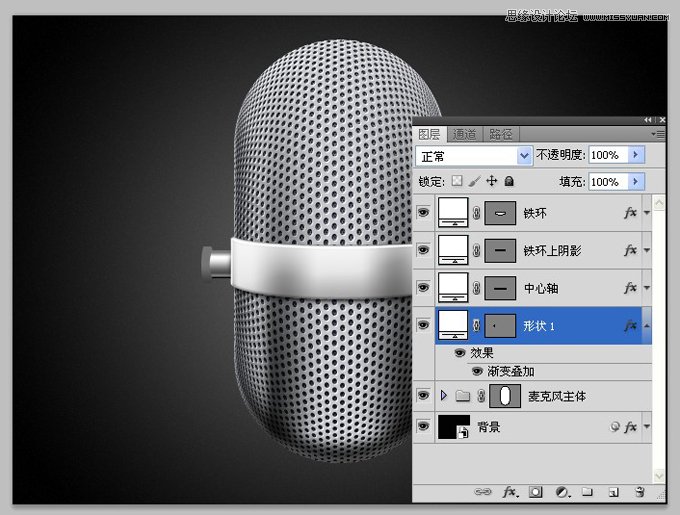The image size is (680, 515).
Task: Click fx icon on 形状 1 layer
Action: coord(631,326)
